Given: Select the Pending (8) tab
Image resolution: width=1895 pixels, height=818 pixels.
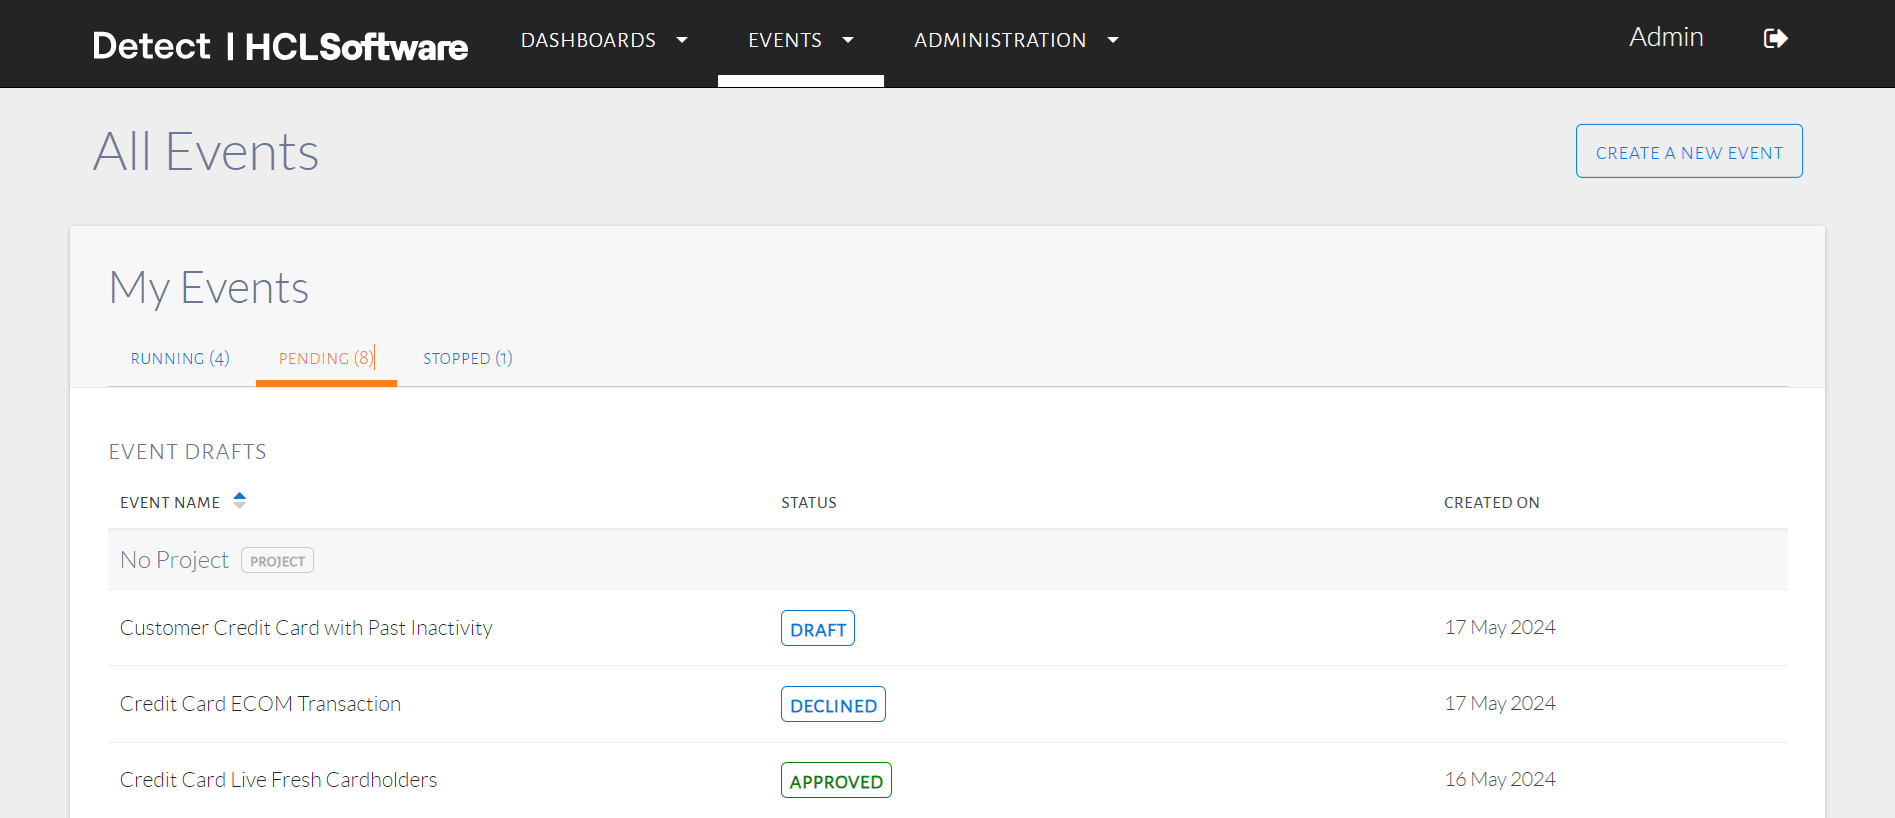Looking at the screenshot, I should point(326,359).
